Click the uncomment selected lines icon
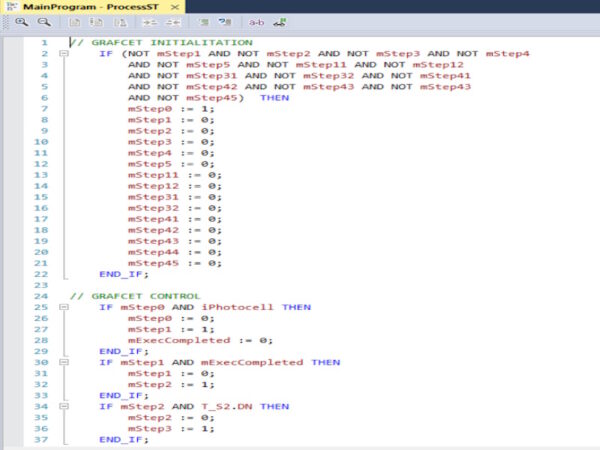The height and width of the screenshot is (450, 600). point(225,22)
